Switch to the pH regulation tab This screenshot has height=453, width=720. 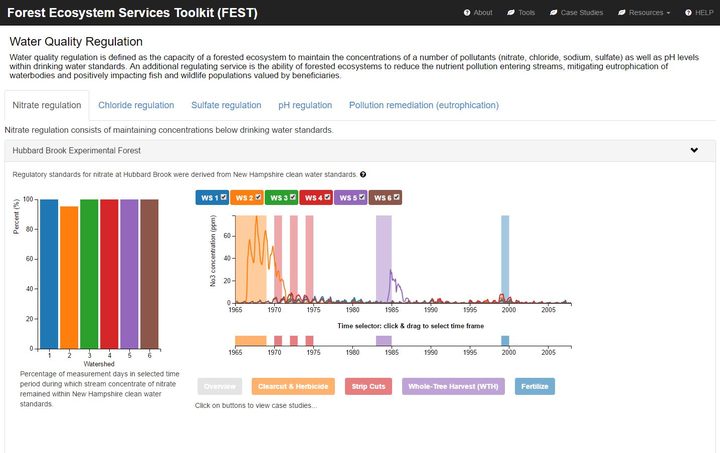click(x=305, y=105)
